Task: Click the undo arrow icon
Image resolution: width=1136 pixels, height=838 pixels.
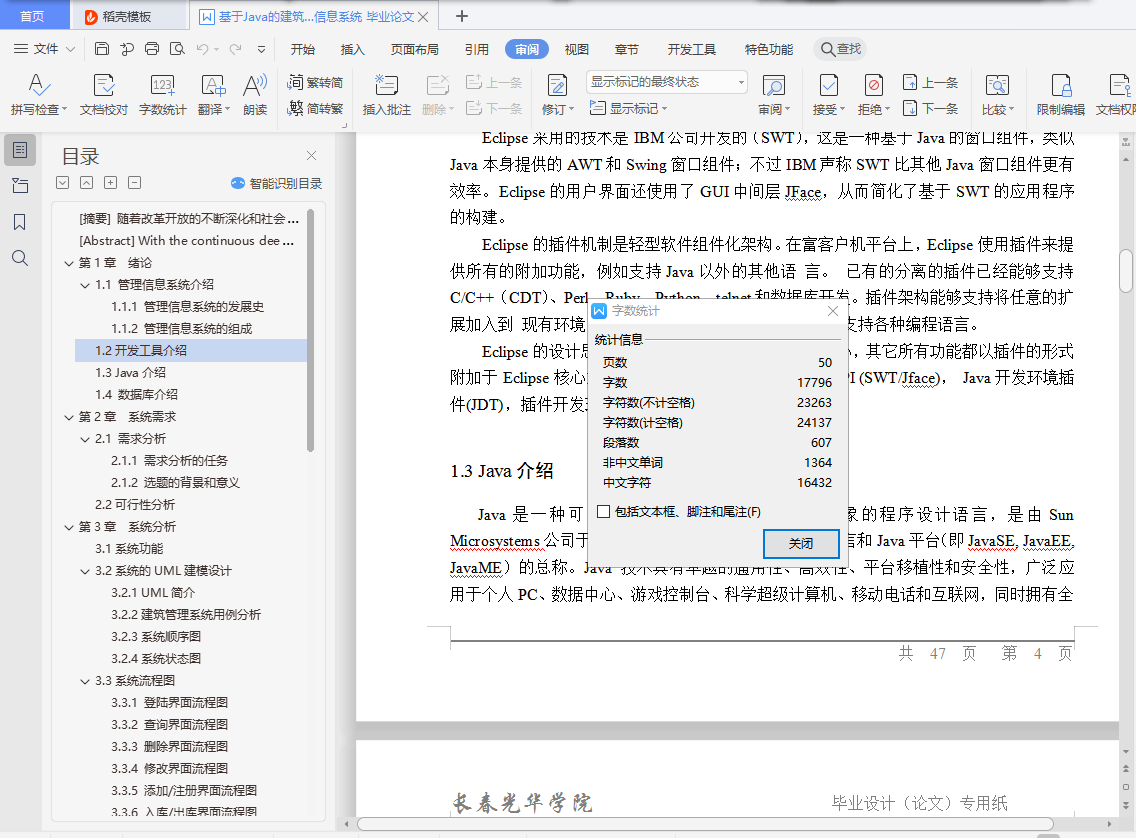Action: pos(202,49)
